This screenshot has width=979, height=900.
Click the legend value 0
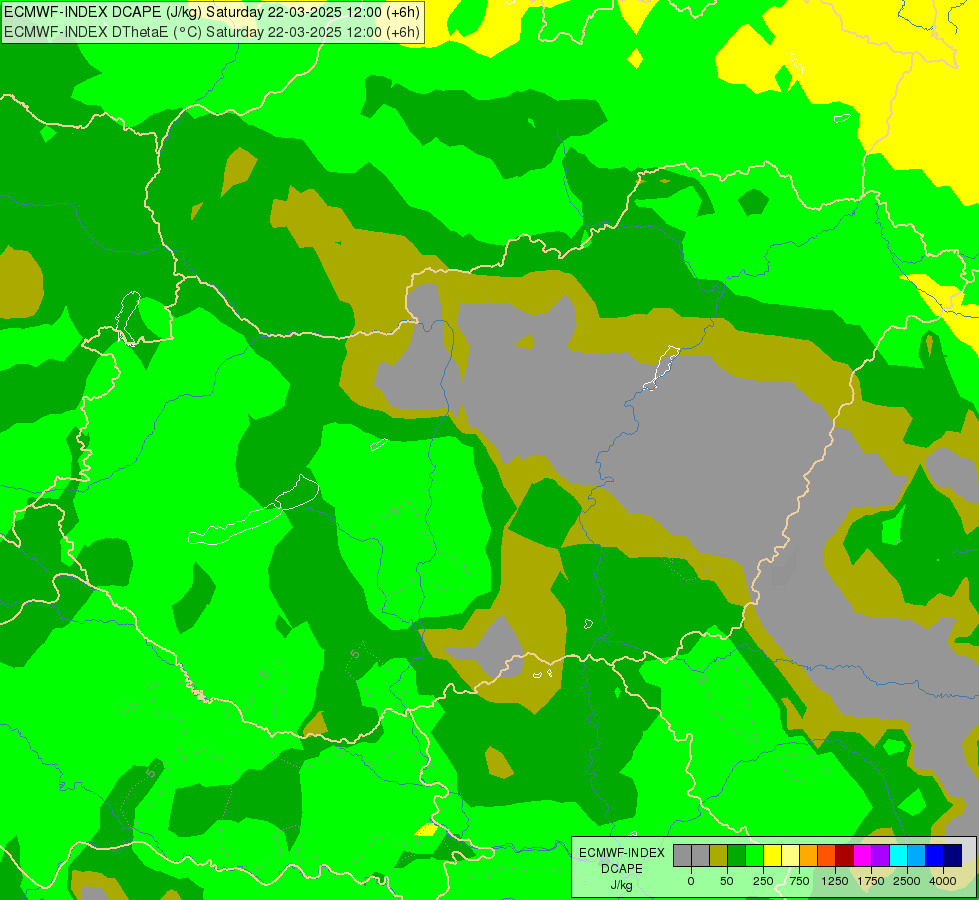pos(691,881)
